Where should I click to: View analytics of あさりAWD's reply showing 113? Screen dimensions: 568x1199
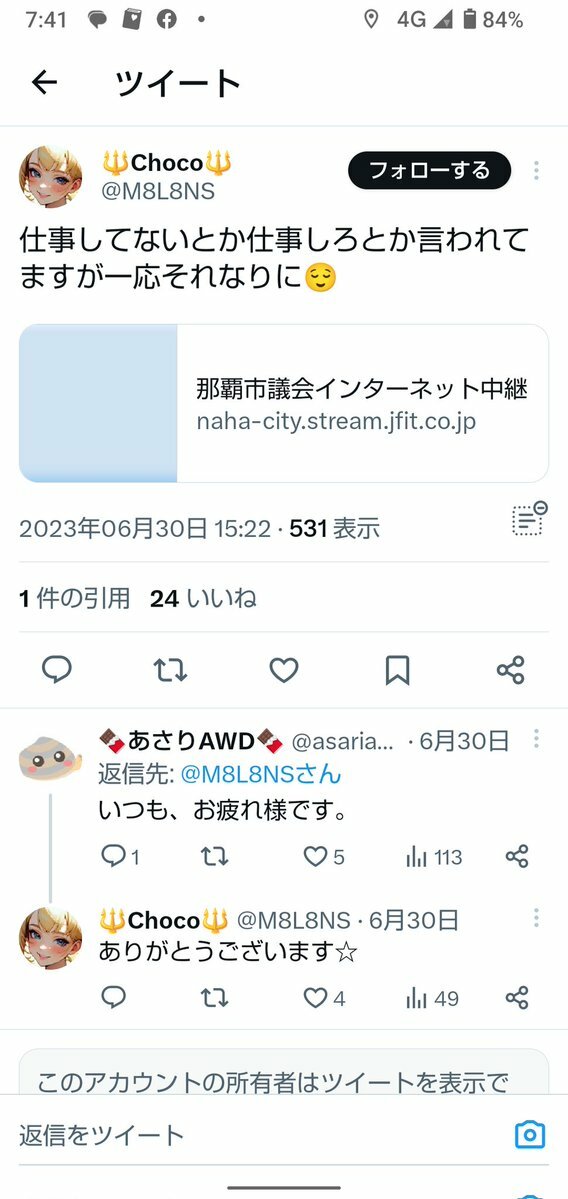tap(434, 857)
